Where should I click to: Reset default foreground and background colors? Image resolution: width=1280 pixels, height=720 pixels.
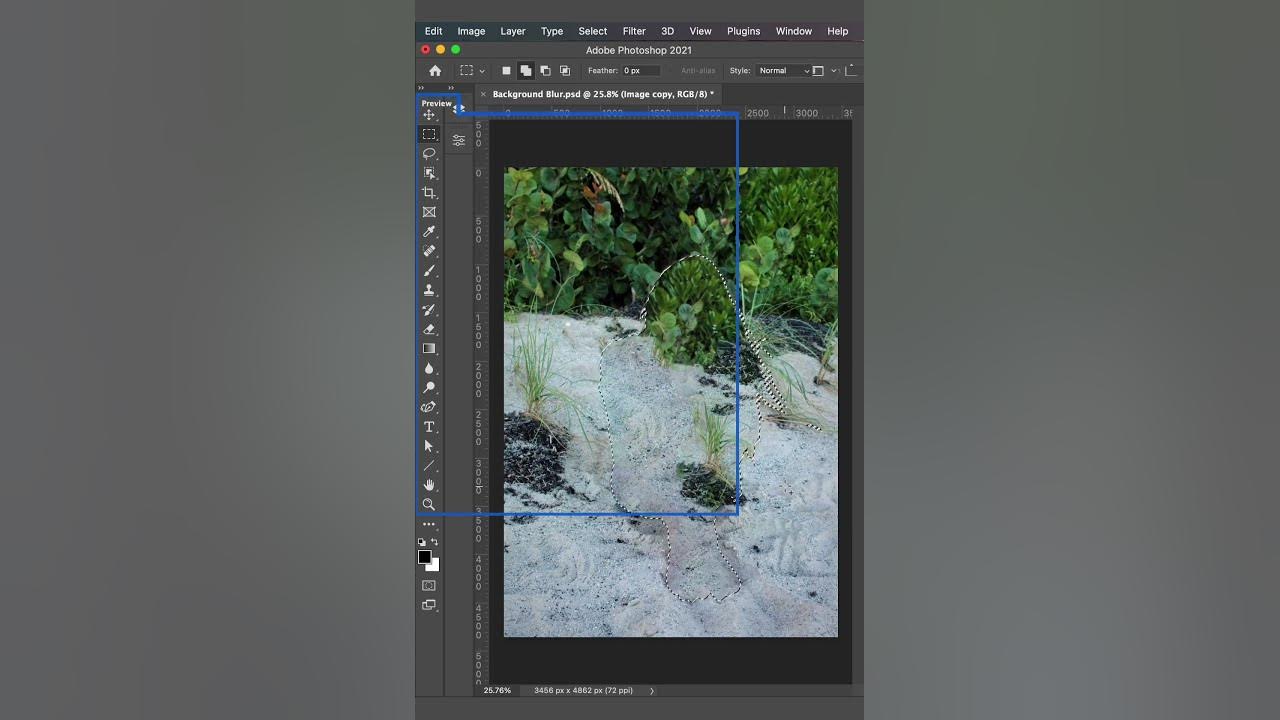pos(422,542)
